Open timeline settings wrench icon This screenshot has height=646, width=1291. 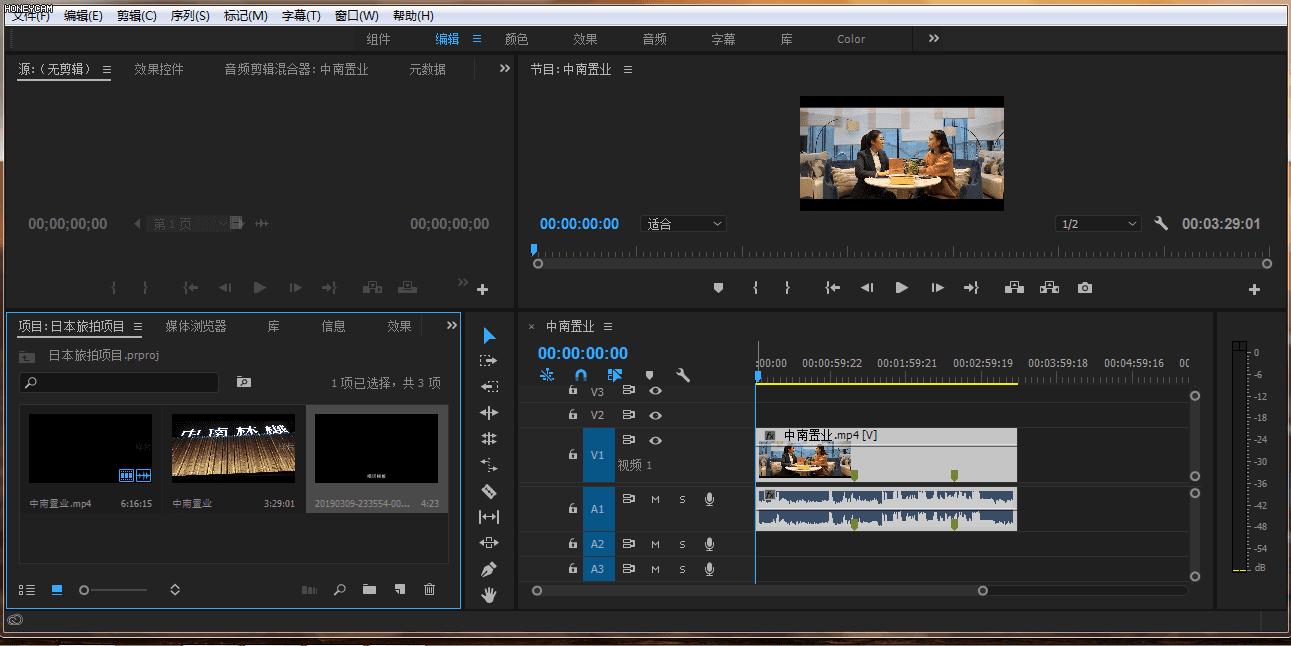coord(683,375)
